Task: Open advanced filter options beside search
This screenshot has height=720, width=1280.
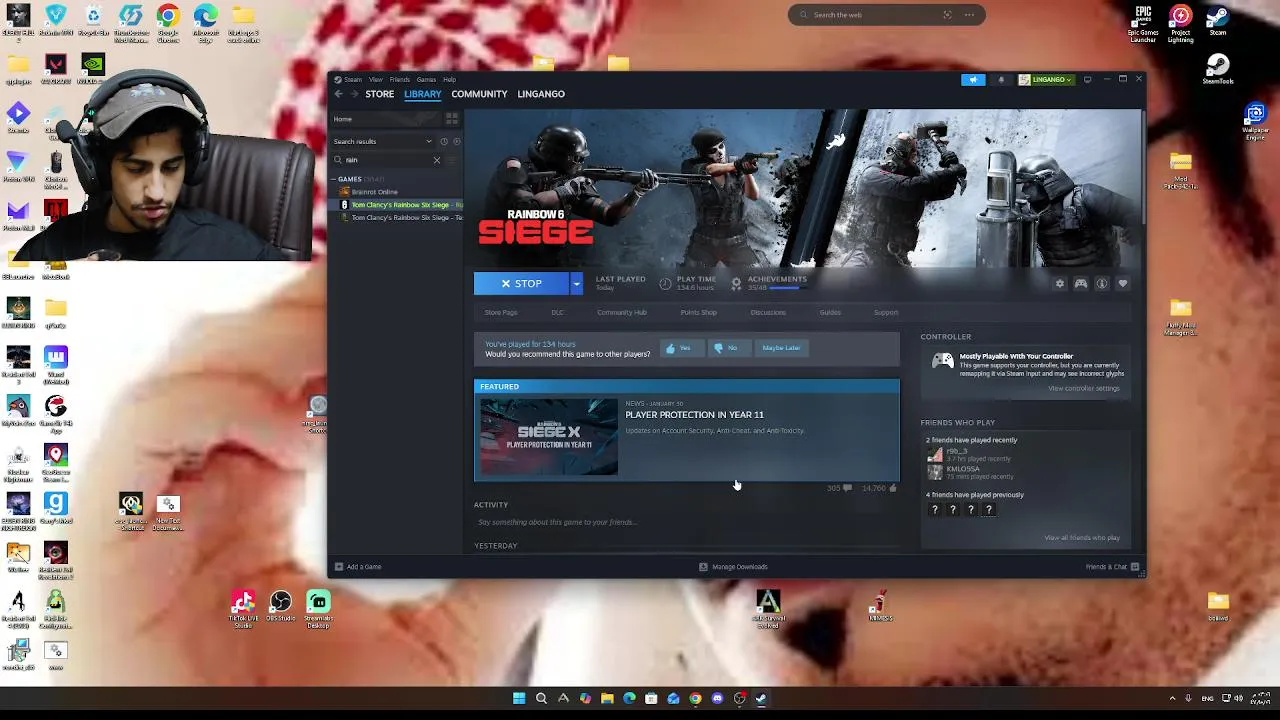Action: 452,160
